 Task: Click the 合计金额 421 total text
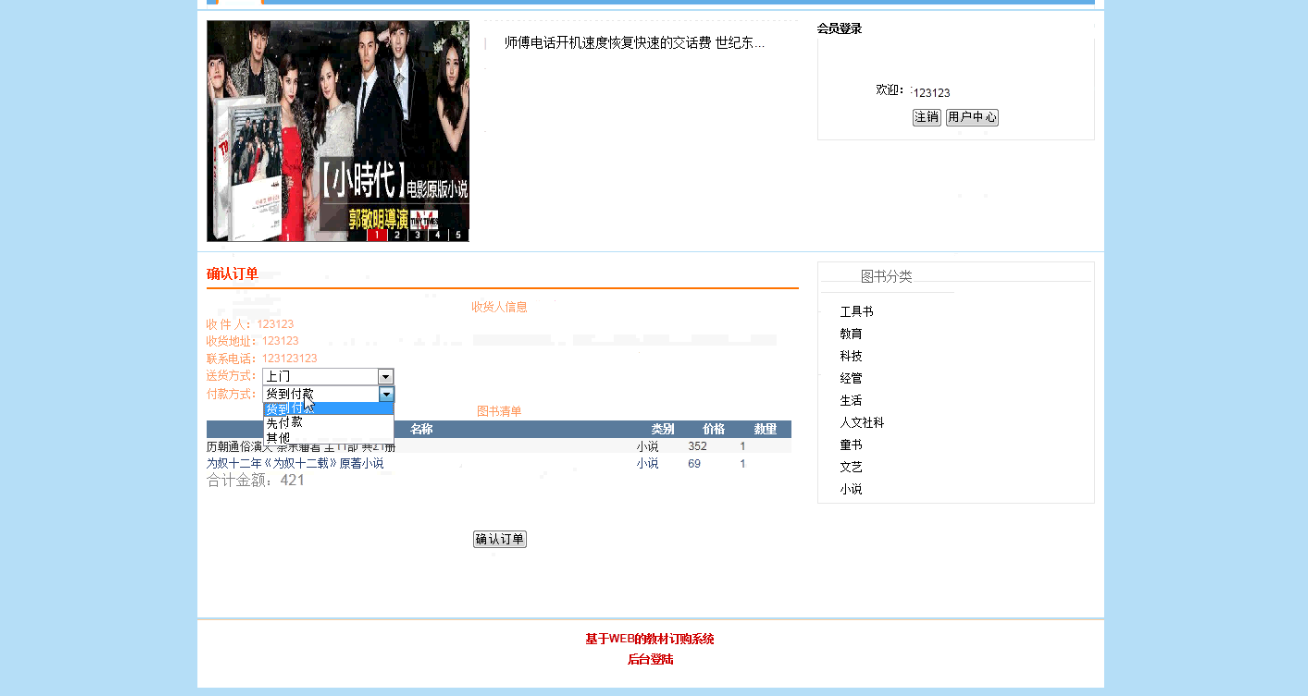(x=256, y=480)
